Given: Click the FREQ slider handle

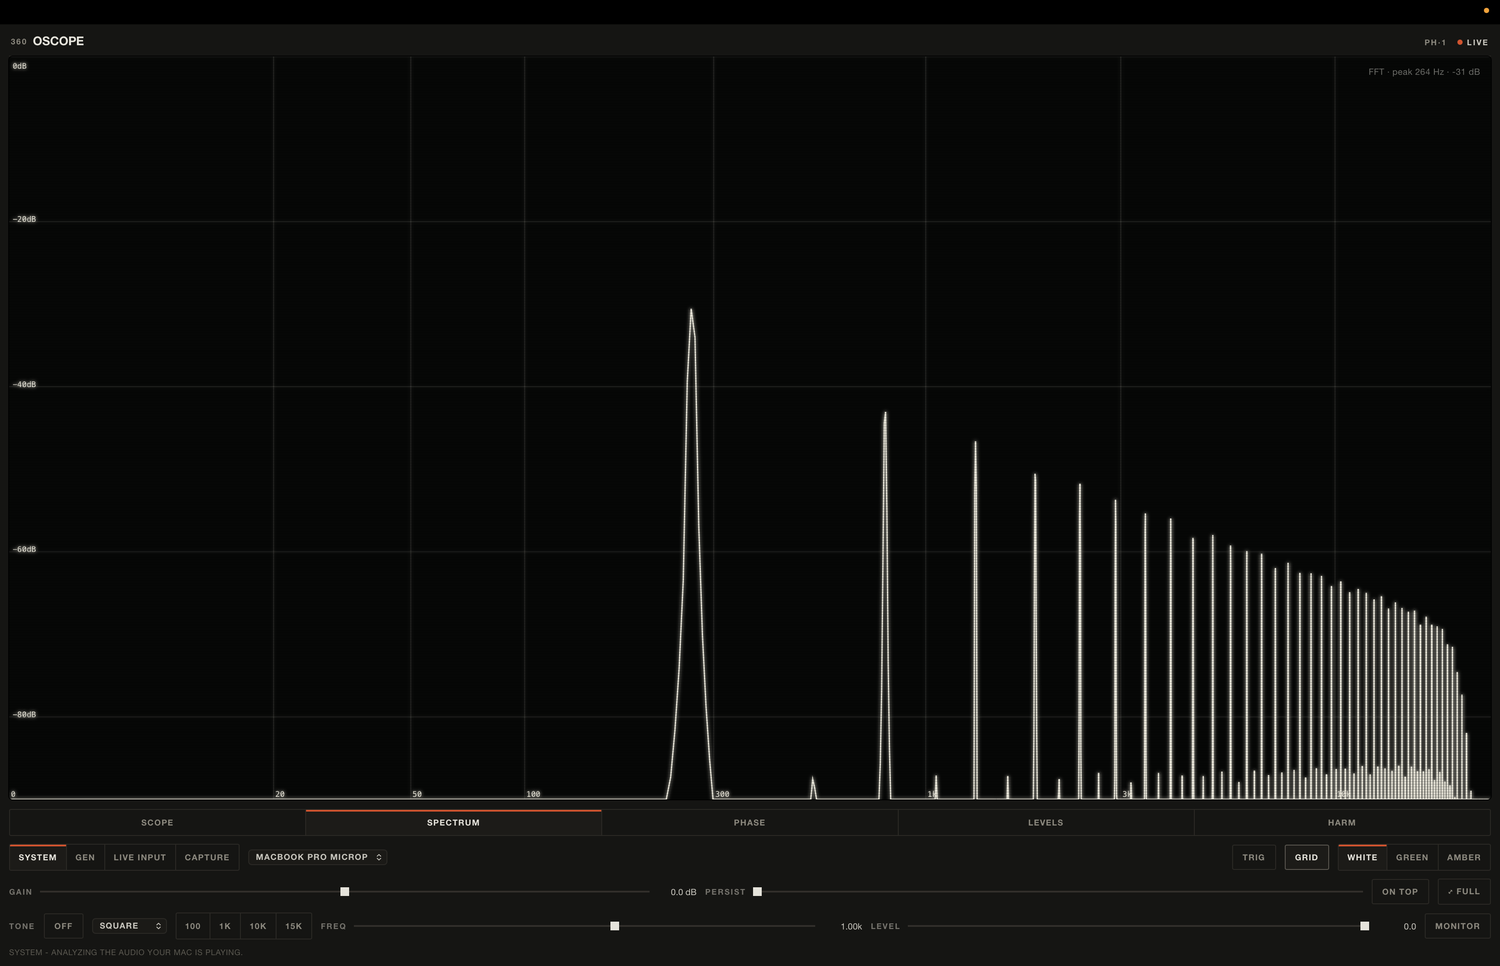Looking at the screenshot, I should (615, 926).
